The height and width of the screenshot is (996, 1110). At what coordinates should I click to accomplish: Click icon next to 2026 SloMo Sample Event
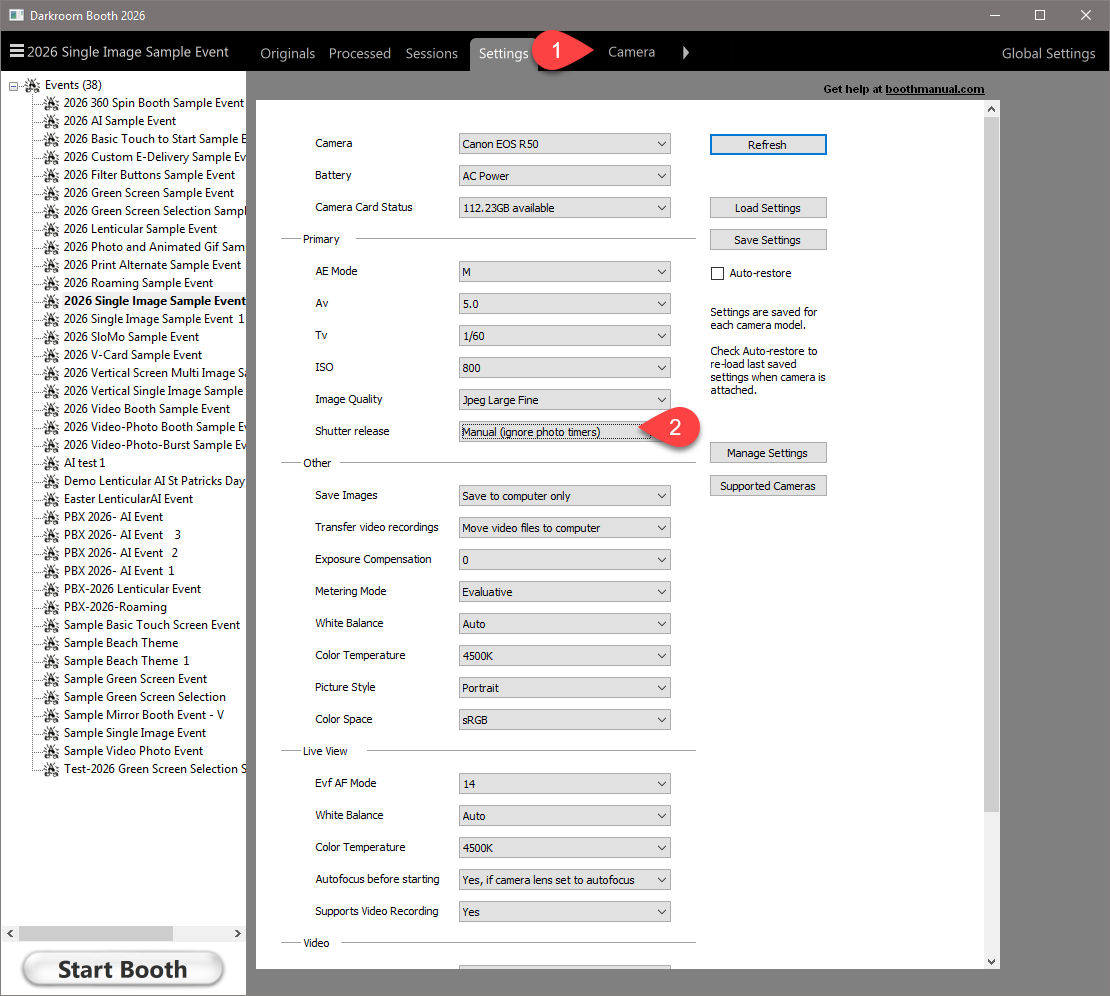(x=52, y=337)
